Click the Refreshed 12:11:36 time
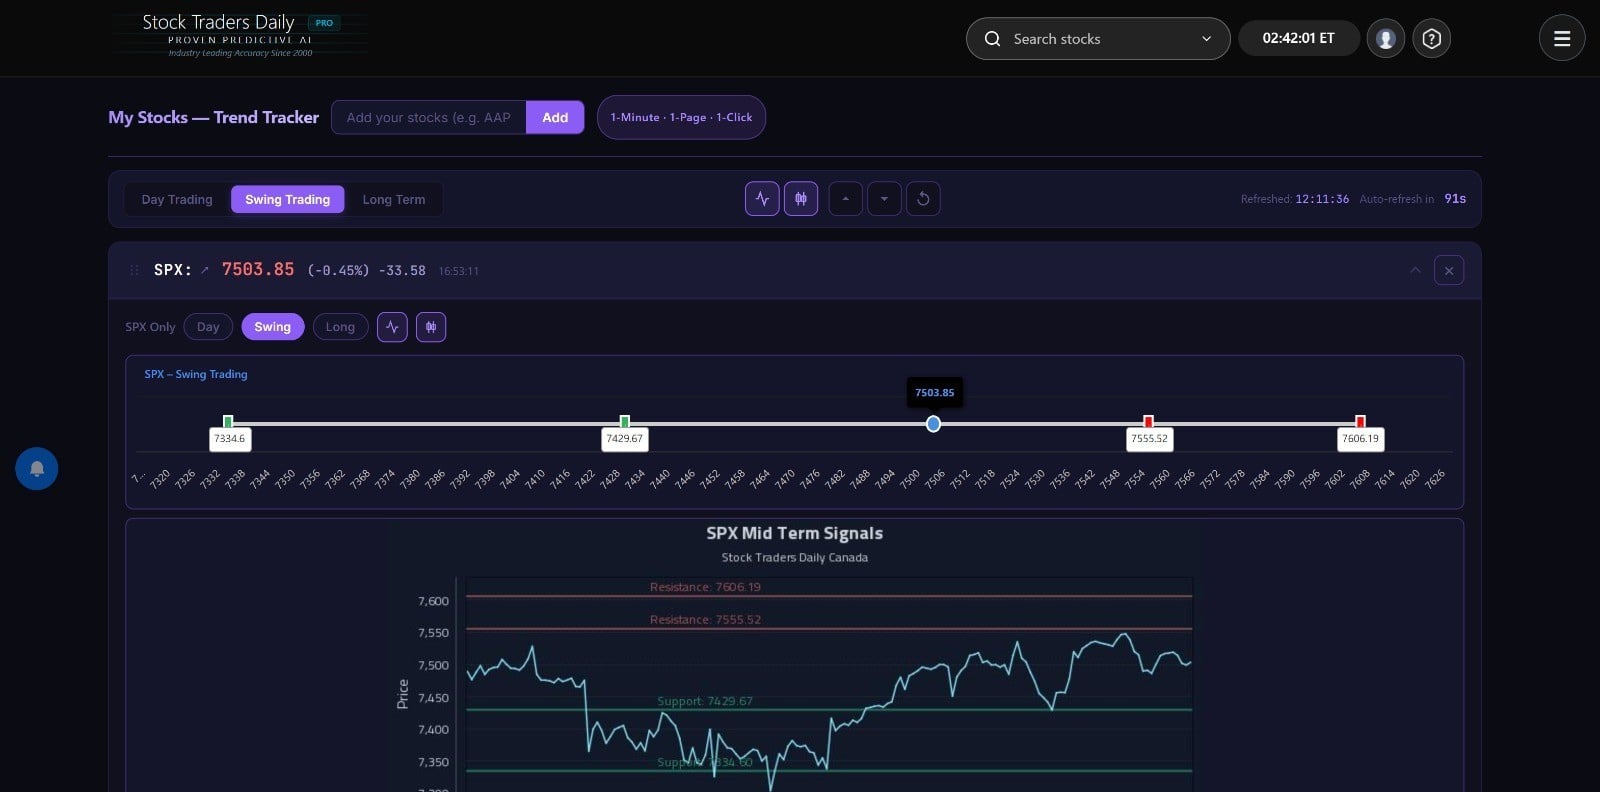 (1295, 199)
